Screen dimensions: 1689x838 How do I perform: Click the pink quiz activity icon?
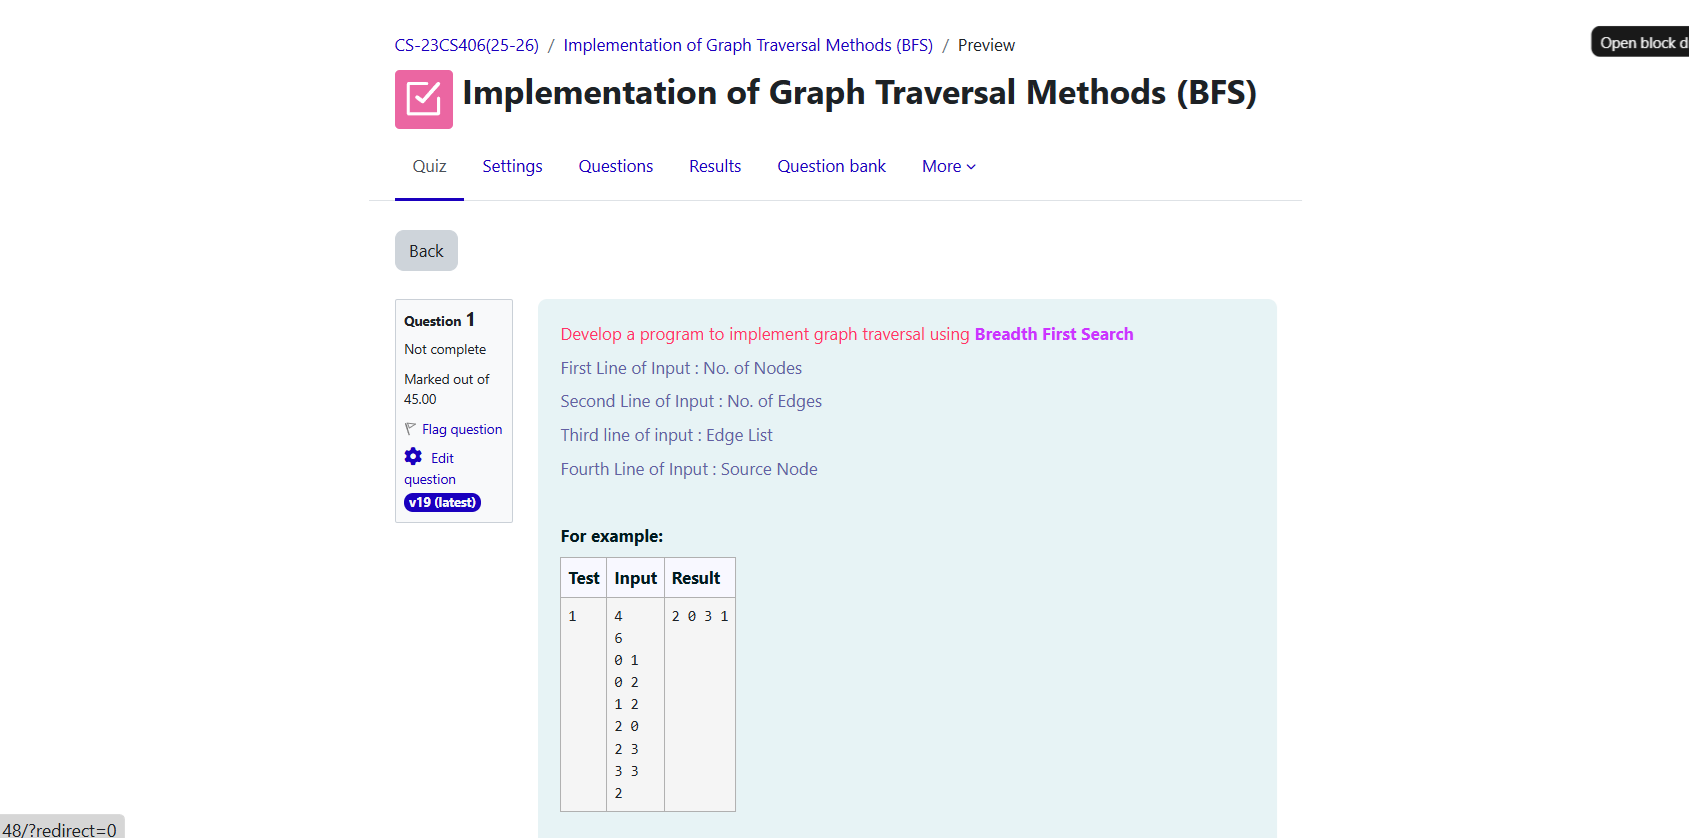[423, 99]
